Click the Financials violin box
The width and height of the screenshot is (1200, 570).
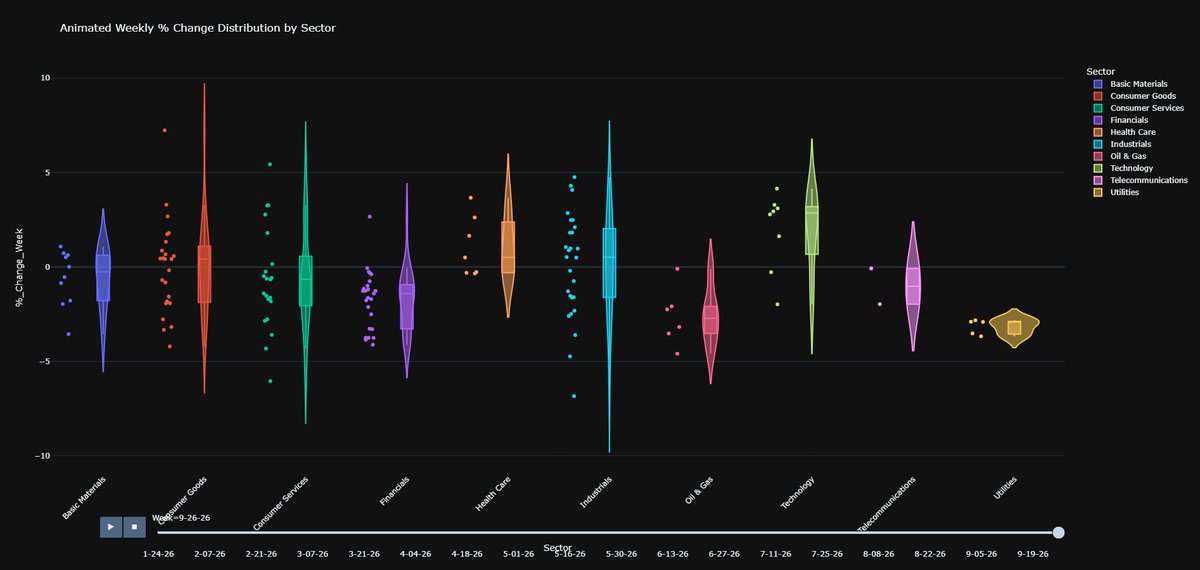coord(407,306)
